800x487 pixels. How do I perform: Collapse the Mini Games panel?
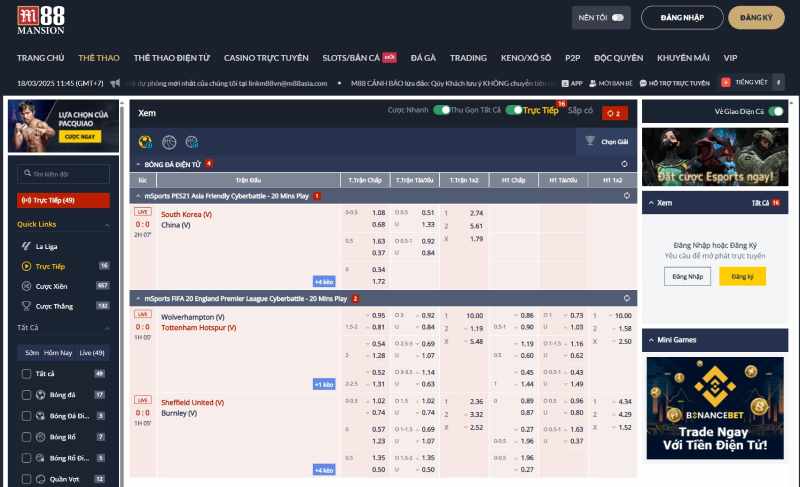(651, 340)
